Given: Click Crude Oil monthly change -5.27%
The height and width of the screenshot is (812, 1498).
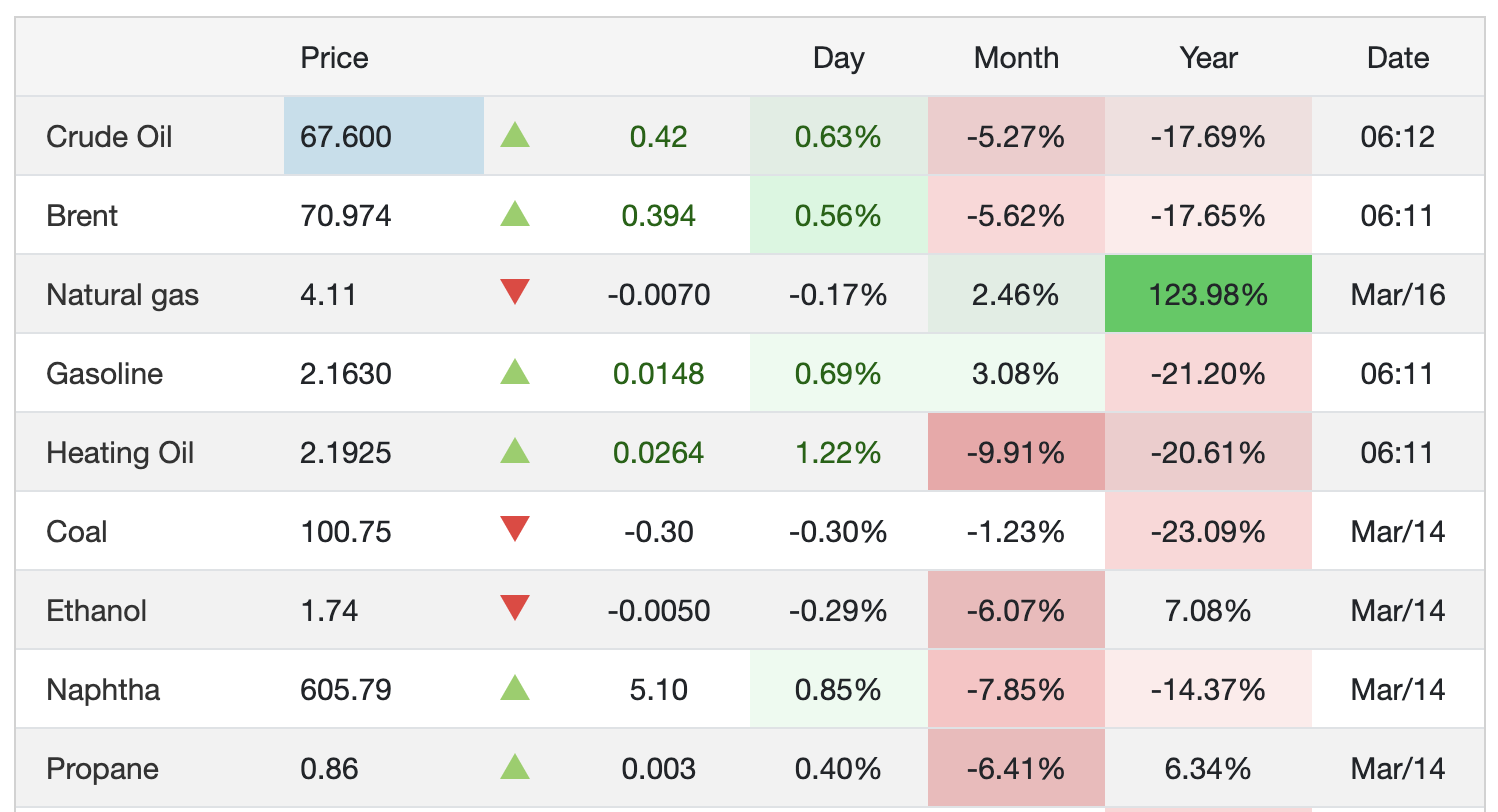Looking at the screenshot, I should coord(1016,136).
